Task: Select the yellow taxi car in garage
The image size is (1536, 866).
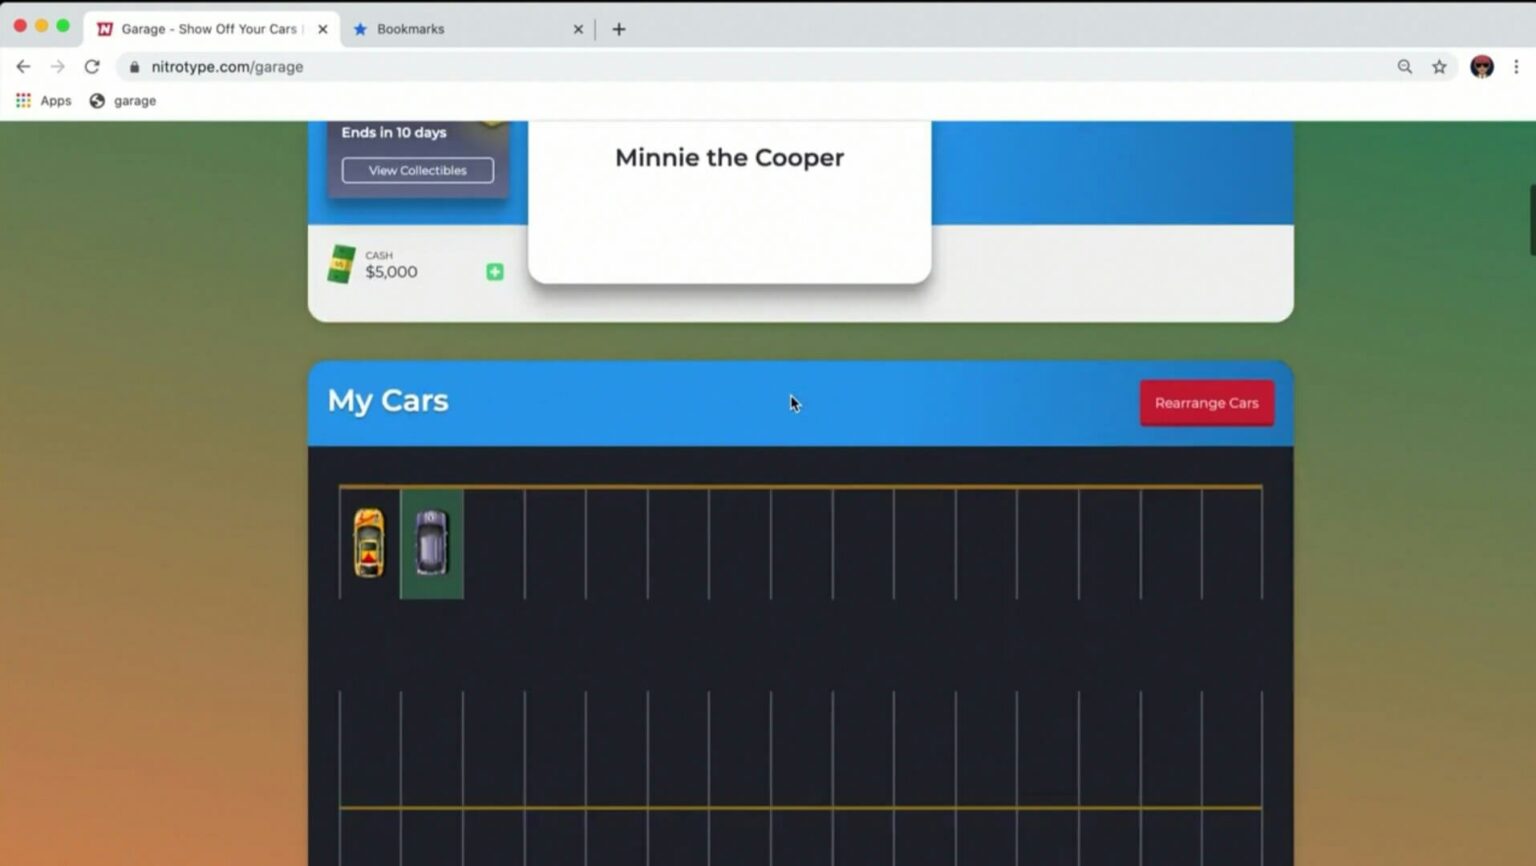Action: (x=369, y=543)
